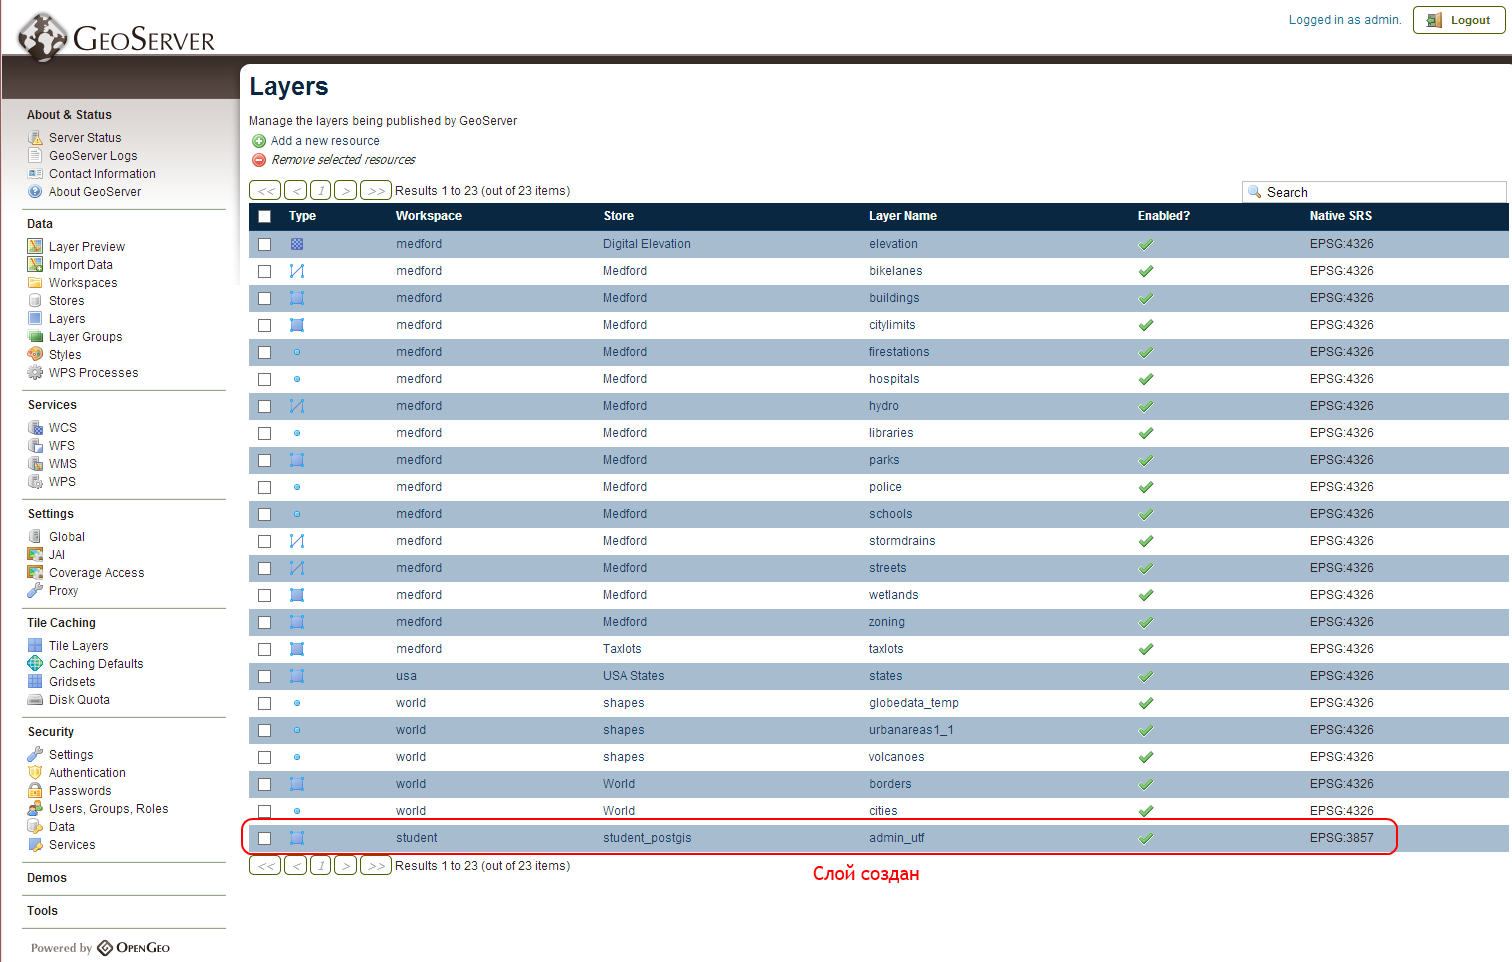1512x962 pixels.
Task: Click the red Remove selected resources icon
Action: (259, 160)
